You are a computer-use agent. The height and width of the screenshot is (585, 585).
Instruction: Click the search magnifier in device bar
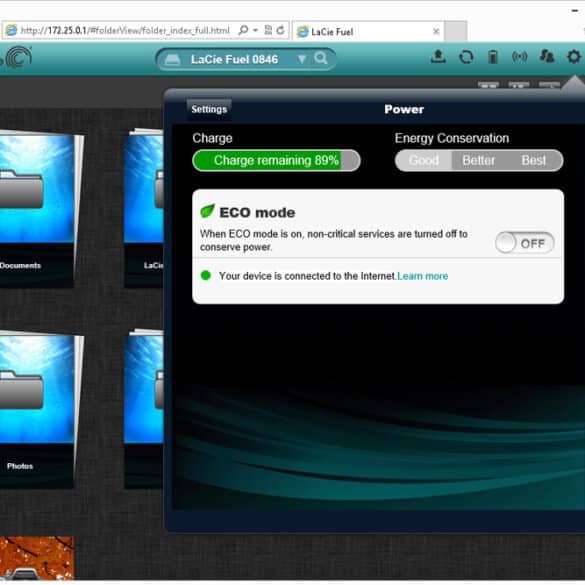coord(321,59)
